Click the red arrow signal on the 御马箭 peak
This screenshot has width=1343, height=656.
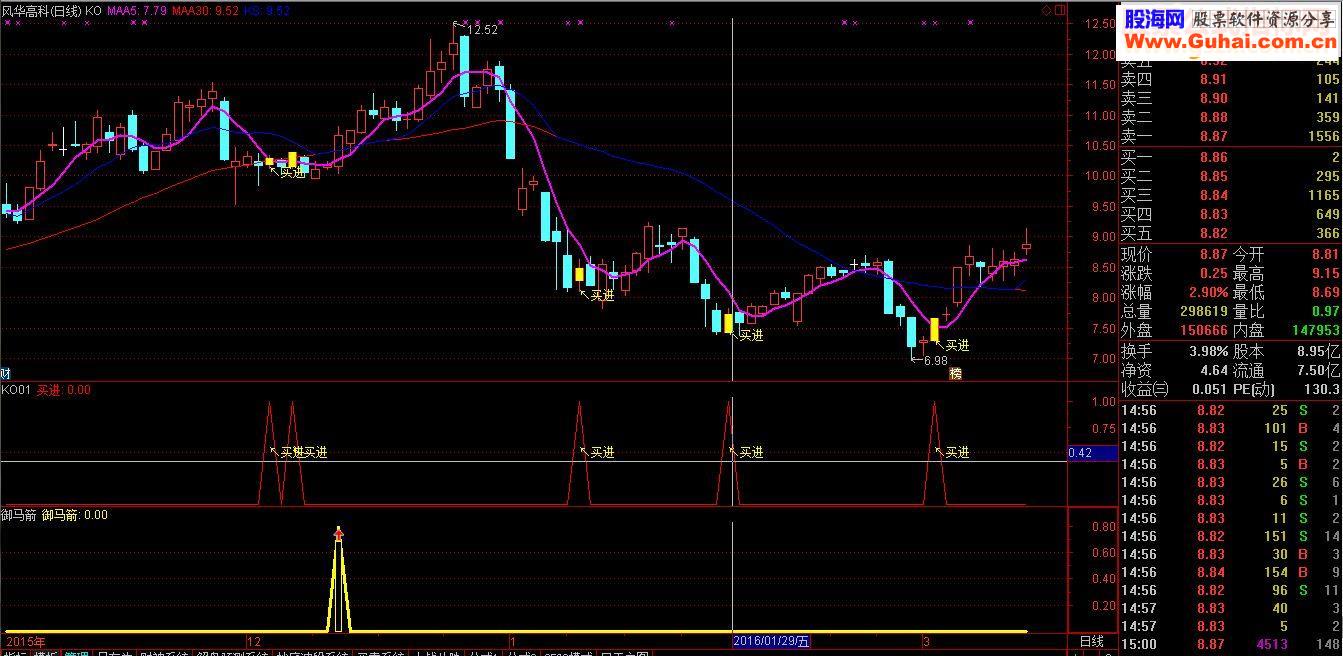[x=338, y=534]
